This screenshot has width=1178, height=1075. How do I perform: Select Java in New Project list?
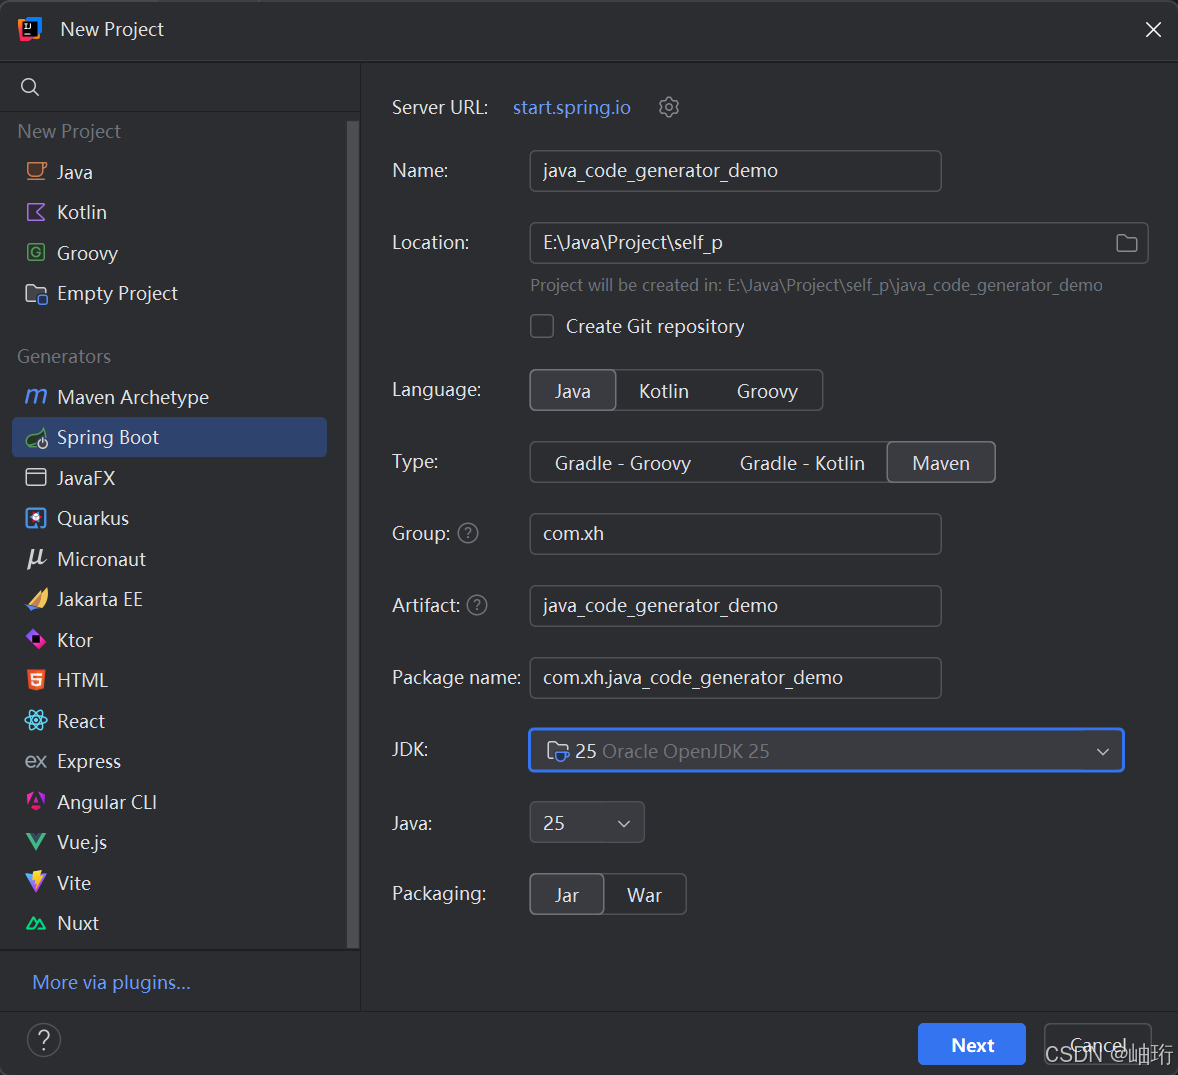point(170,172)
